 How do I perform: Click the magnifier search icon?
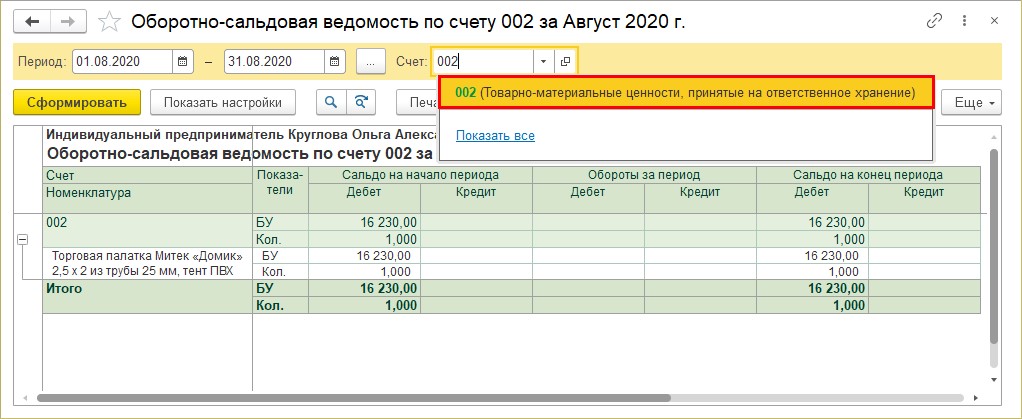(x=331, y=102)
